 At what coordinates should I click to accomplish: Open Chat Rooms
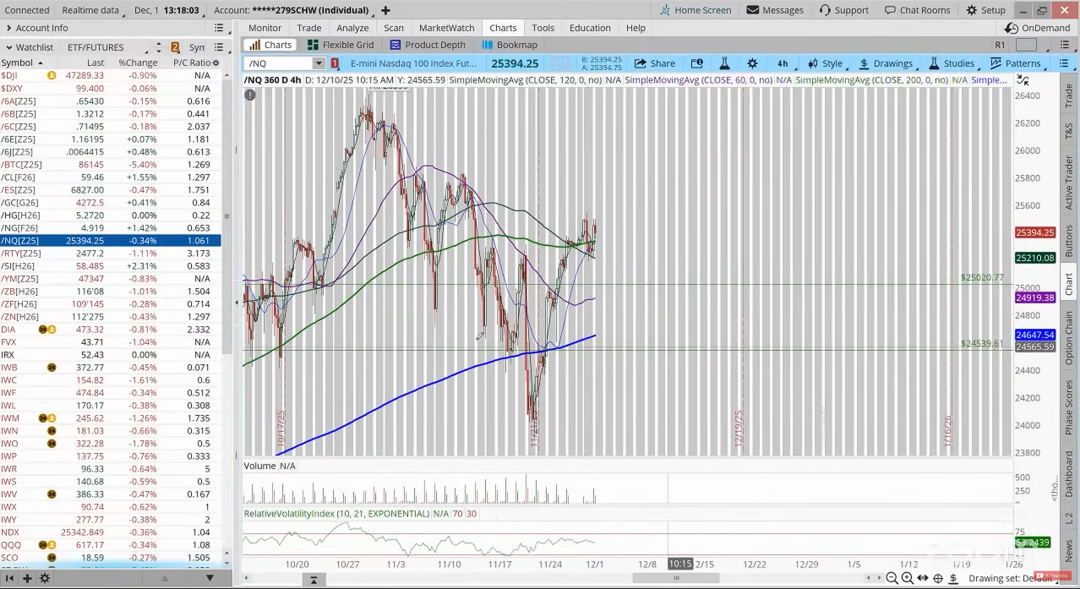coord(917,10)
